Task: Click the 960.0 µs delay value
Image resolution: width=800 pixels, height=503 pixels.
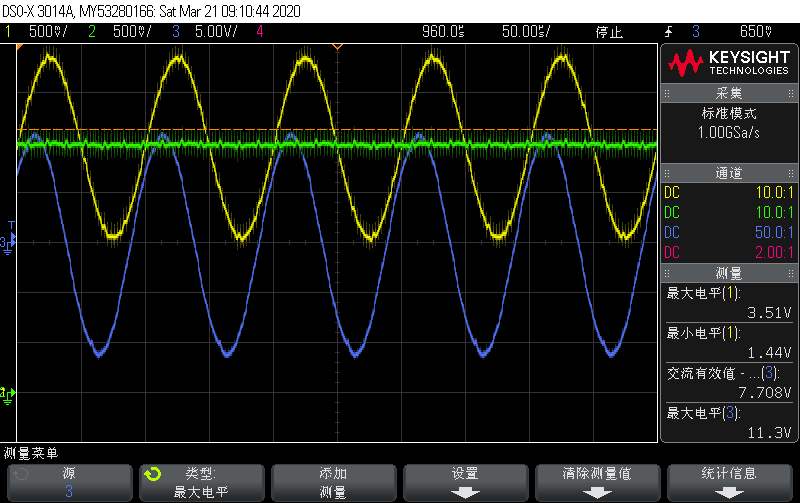Action: (x=443, y=32)
